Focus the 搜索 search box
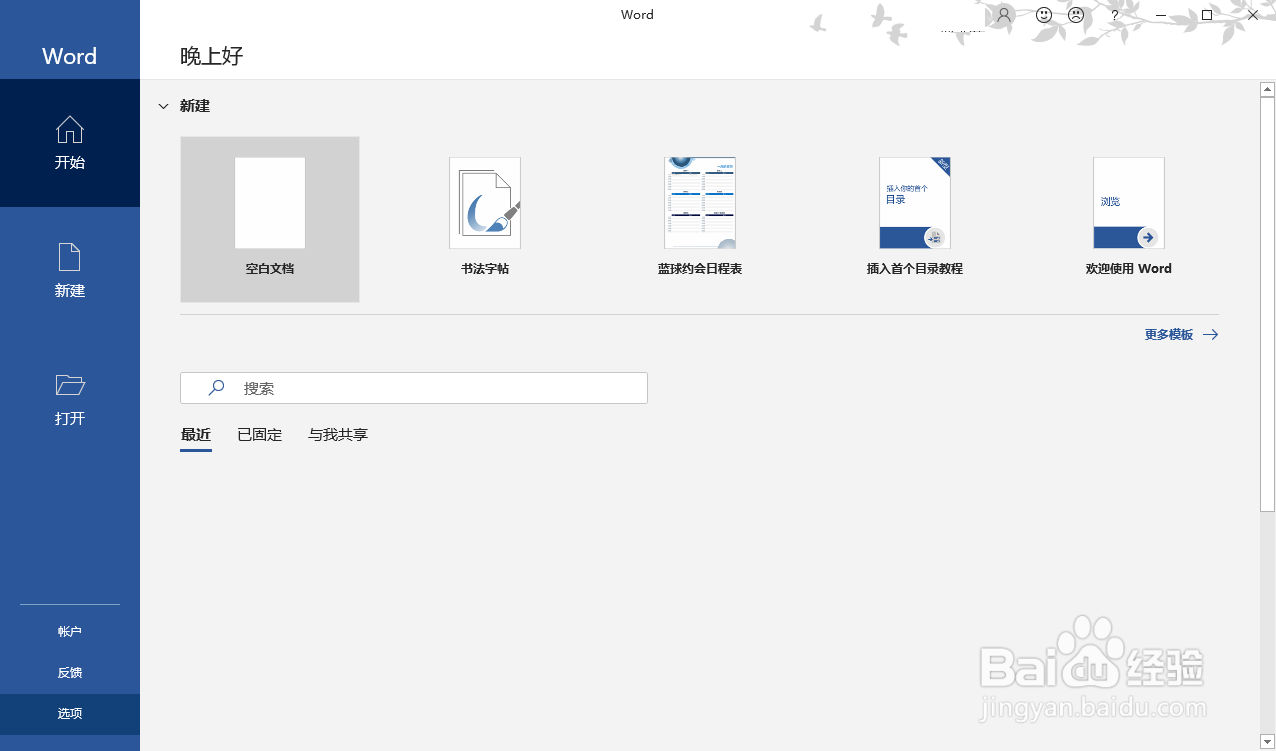This screenshot has height=751, width=1276. [414, 388]
